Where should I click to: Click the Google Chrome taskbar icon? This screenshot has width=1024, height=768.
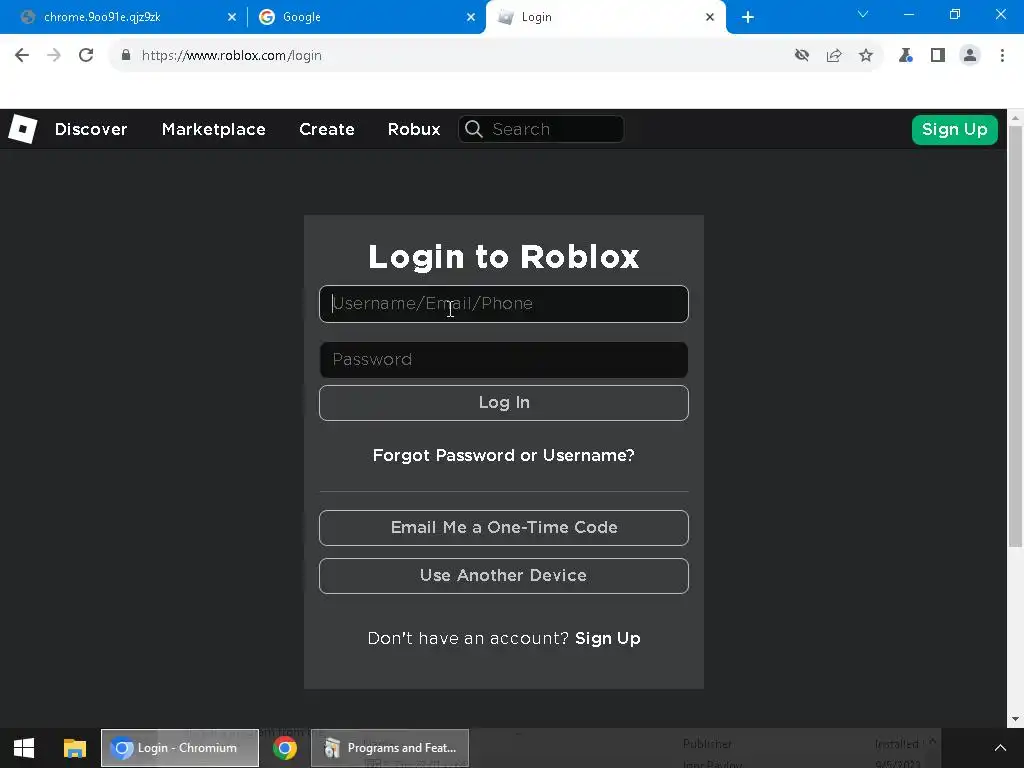click(x=285, y=748)
